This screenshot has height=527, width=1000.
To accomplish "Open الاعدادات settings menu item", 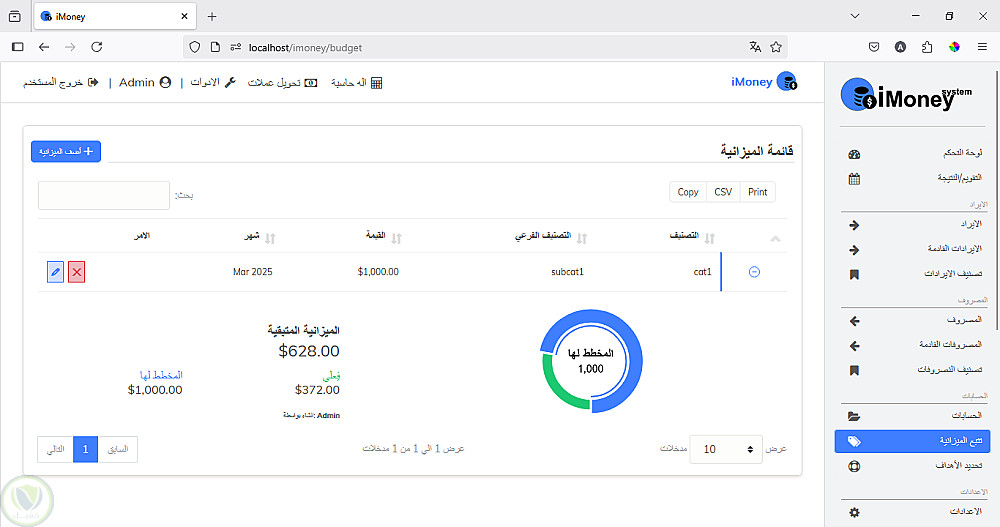I will coord(966,511).
